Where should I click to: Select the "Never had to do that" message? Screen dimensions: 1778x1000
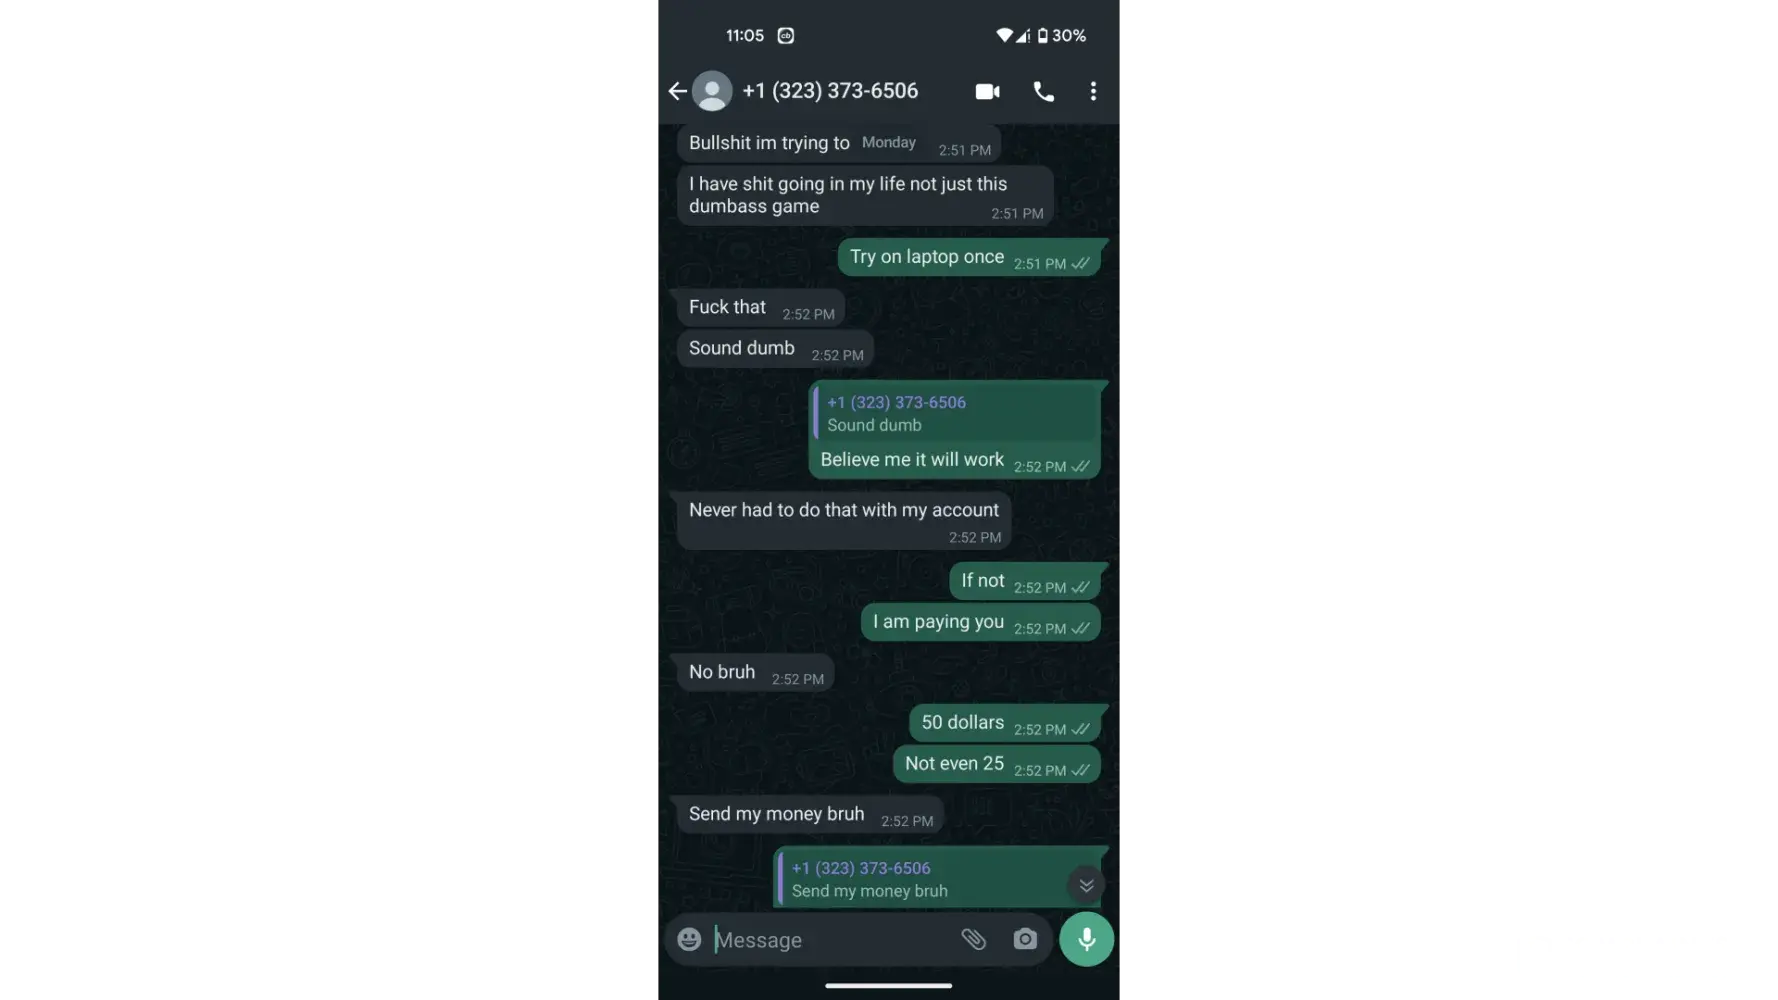click(x=844, y=521)
